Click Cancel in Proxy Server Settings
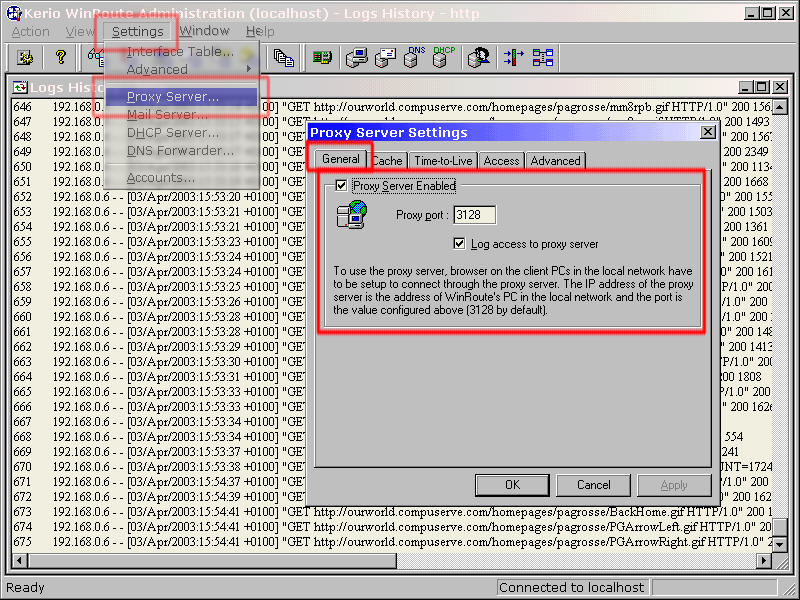Image resolution: width=800 pixels, height=600 pixels. click(593, 485)
